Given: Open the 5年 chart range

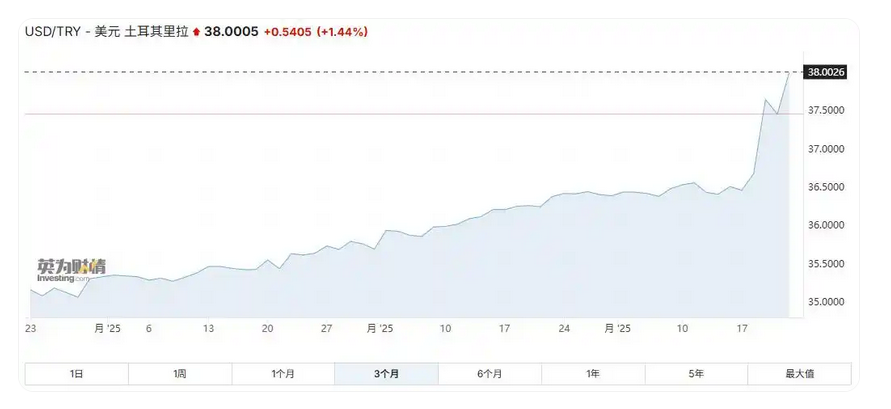Looking at the screenshot, I should coord(696,373).
